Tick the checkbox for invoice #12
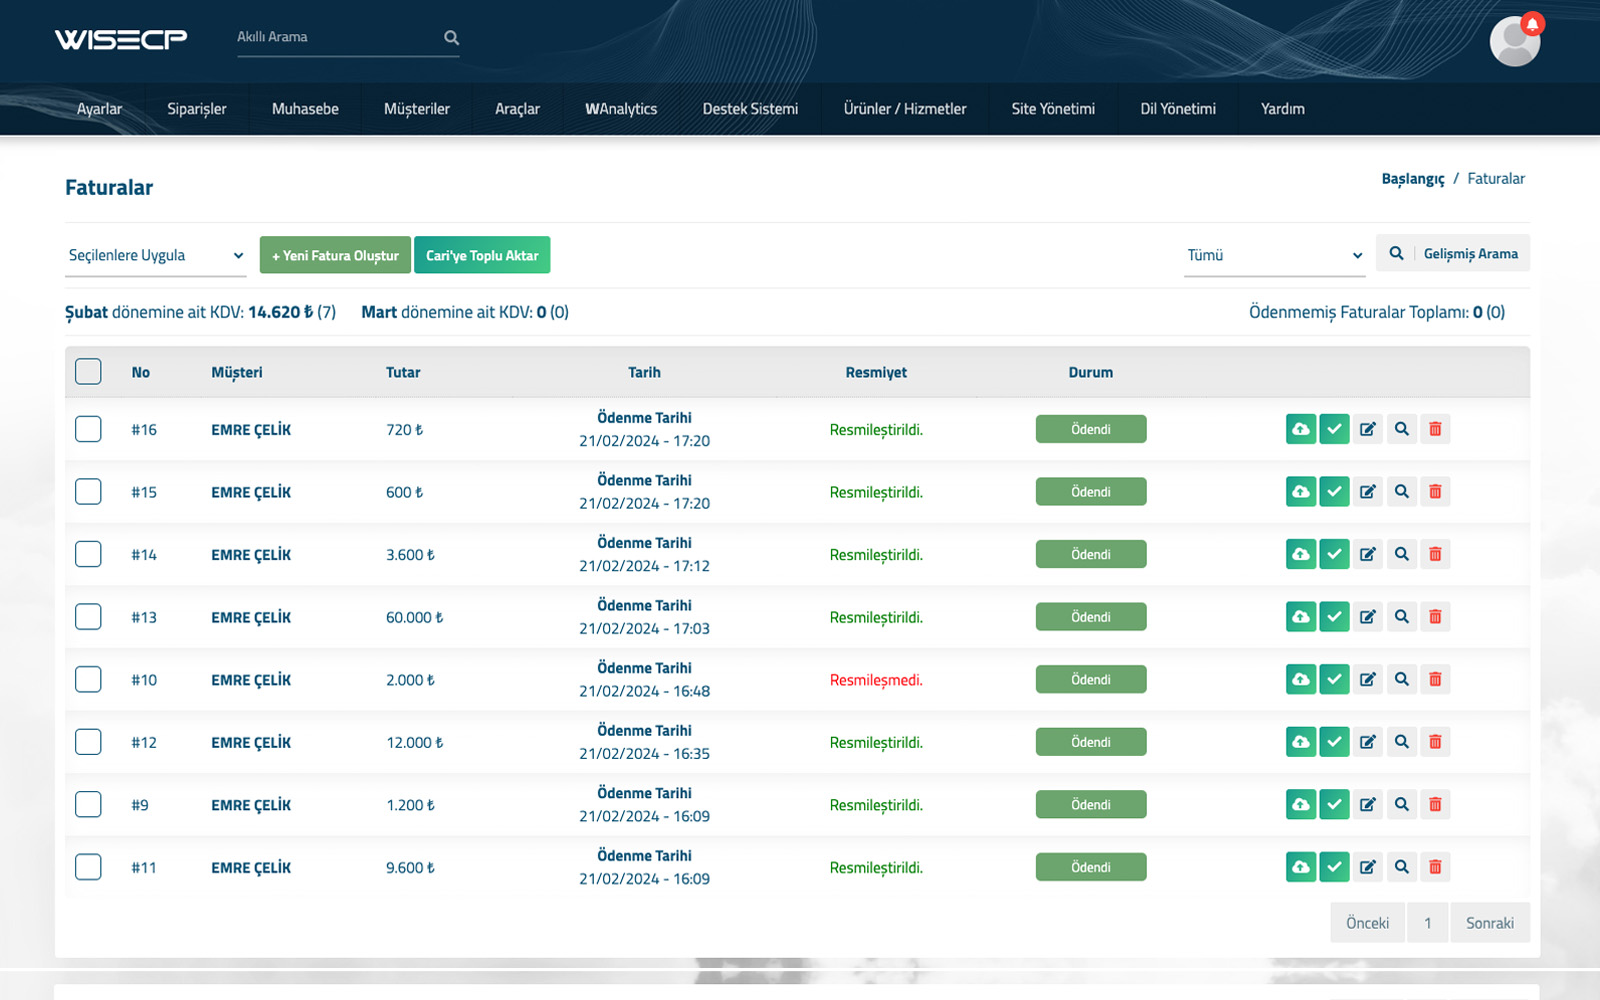Screen dimensions: 1600x1000 pos(88,742)
